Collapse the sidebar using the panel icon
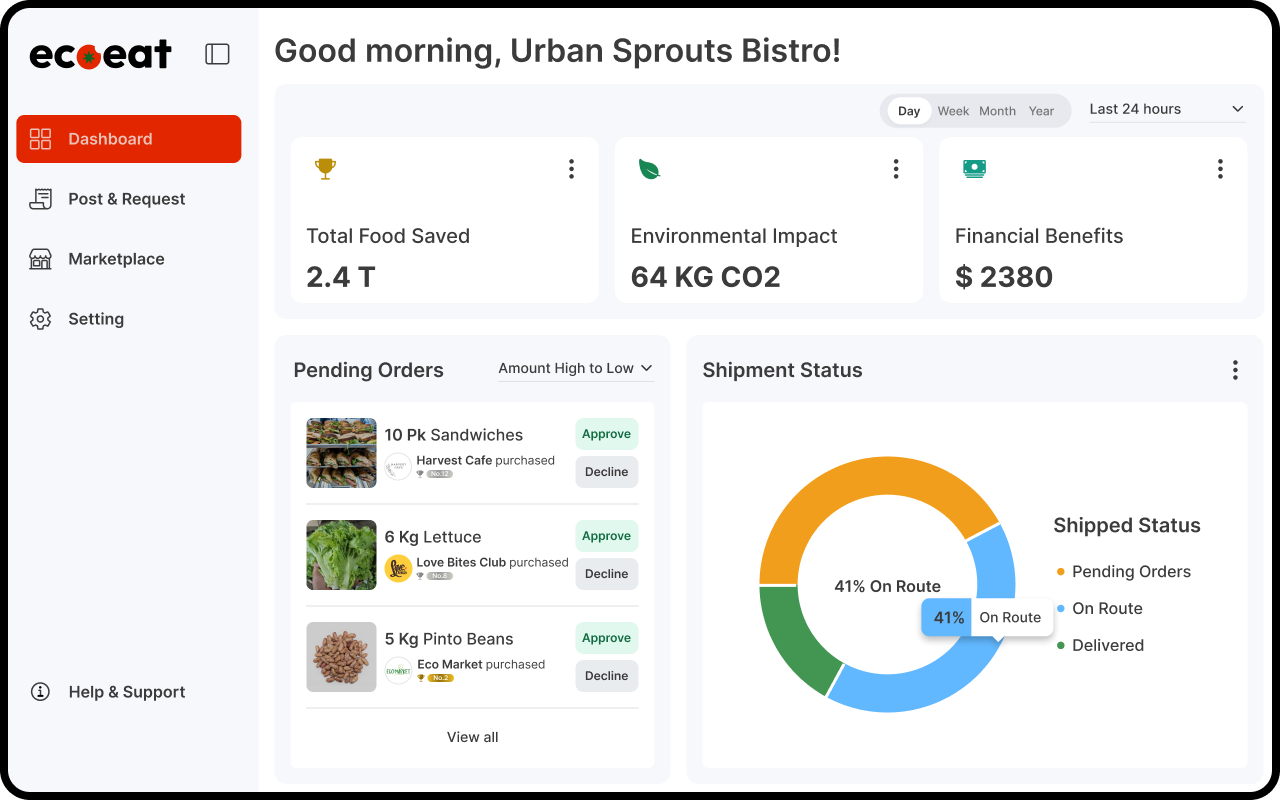 pyautogui.click(x=217, y=54)
